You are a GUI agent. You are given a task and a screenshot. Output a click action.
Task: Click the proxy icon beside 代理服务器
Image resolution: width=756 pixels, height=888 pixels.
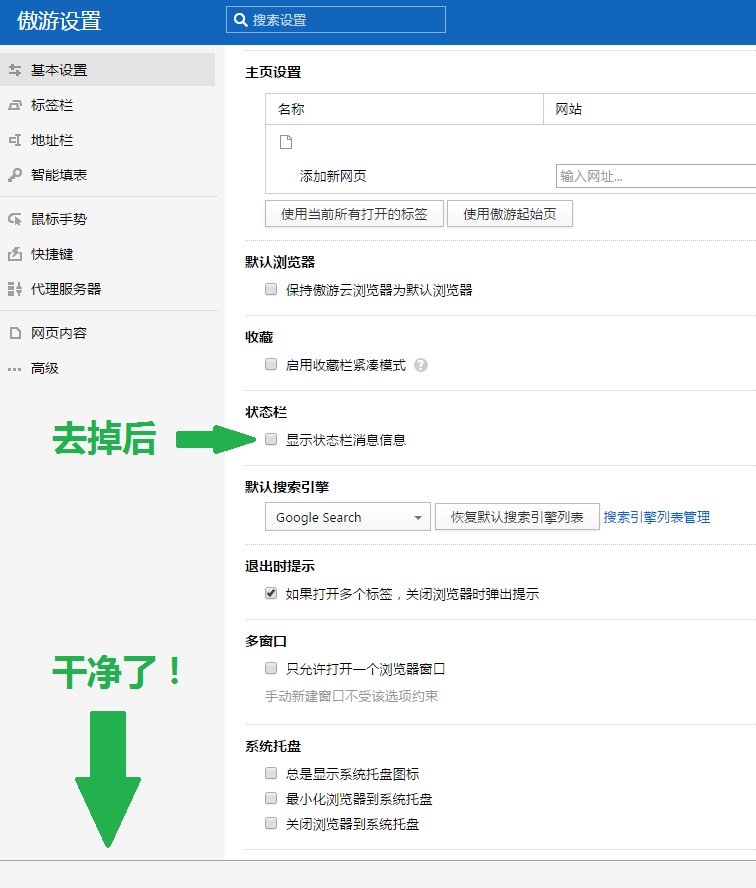click(15, 289)
